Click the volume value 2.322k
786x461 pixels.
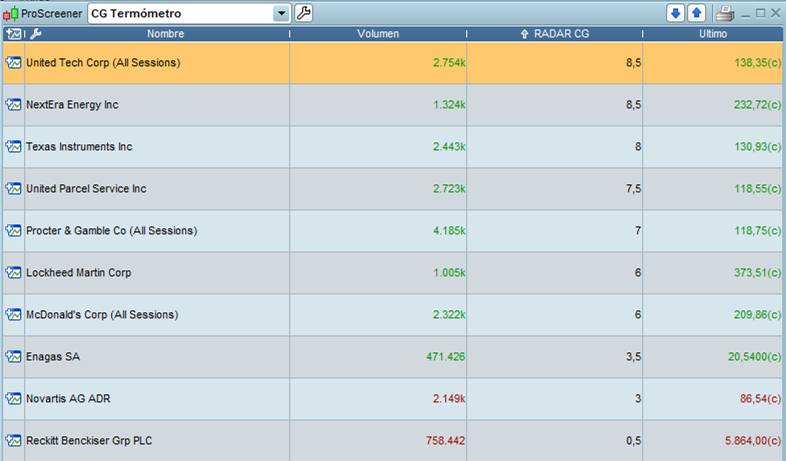[x=449, y=315]
